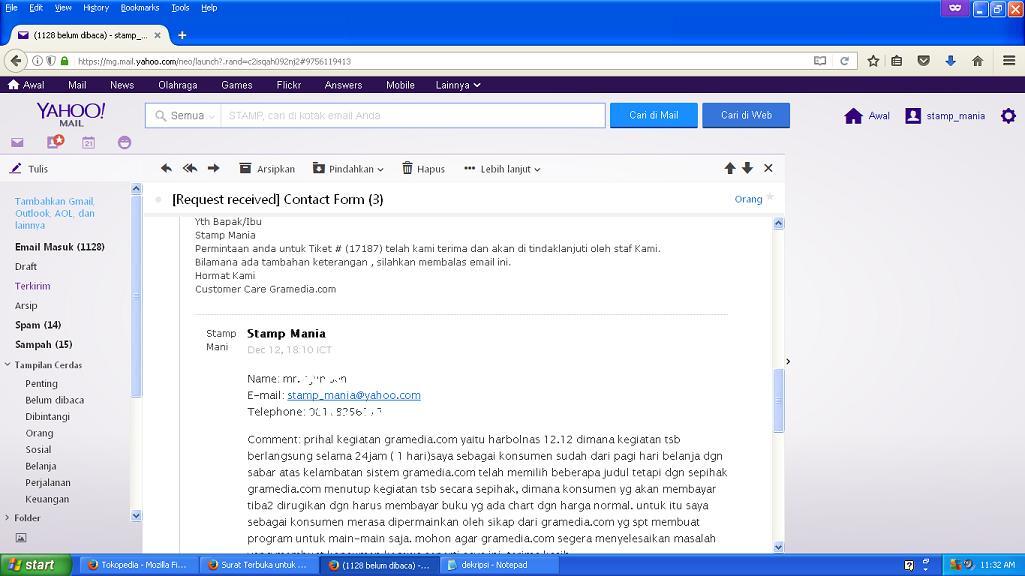Open Lainnya dropdown in Yahoo navigation bar
Screen dimensions: 1025x576
click(x=458, y=85)
